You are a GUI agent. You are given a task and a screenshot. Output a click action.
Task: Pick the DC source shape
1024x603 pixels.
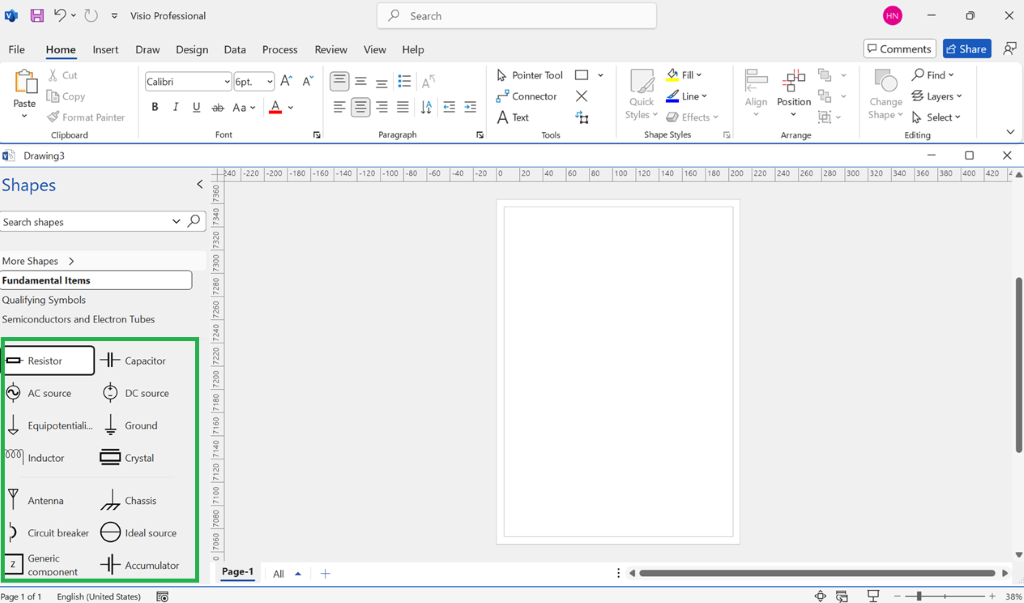135,393
